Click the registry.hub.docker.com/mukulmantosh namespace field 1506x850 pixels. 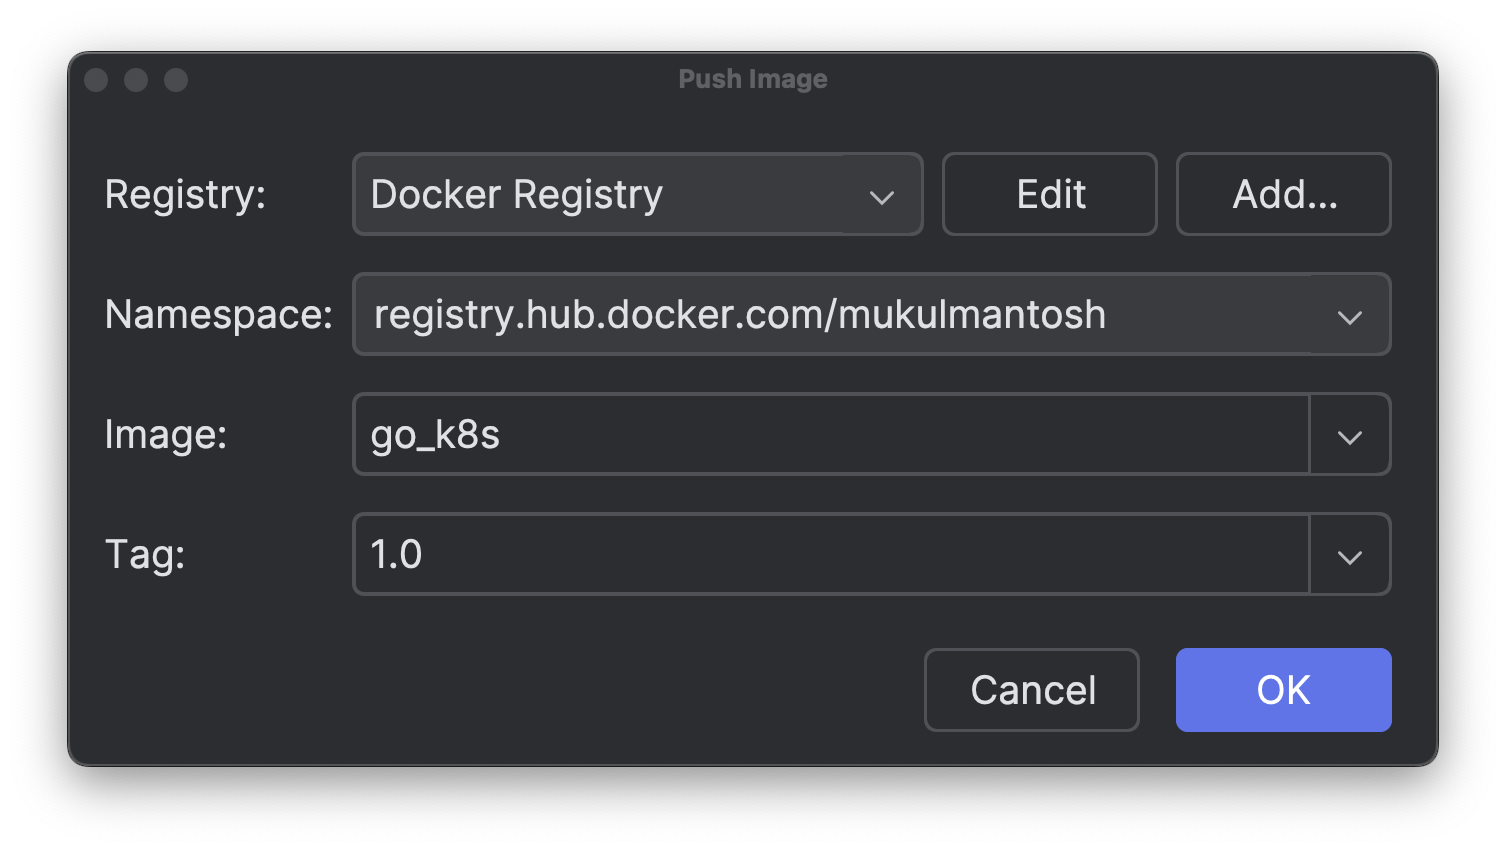[x=872, y=314]
